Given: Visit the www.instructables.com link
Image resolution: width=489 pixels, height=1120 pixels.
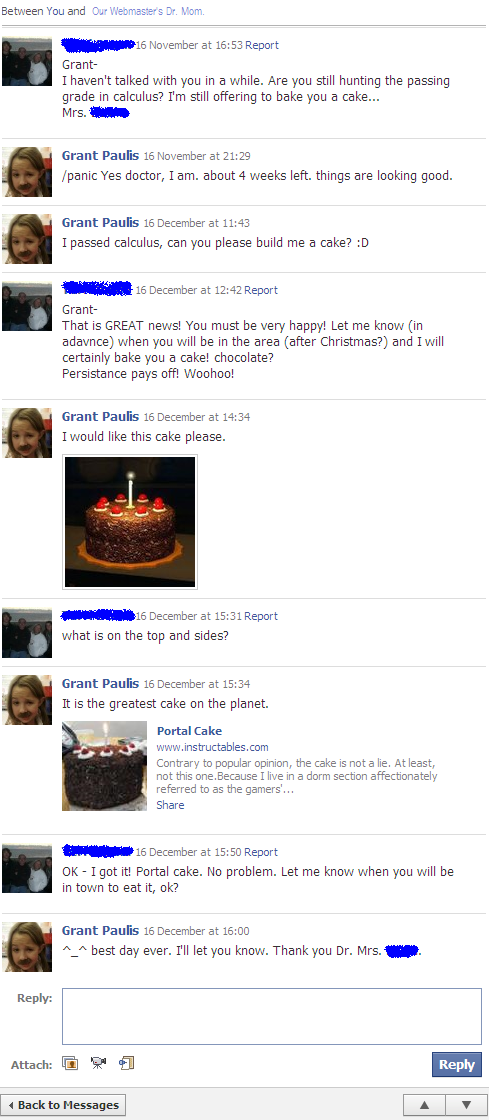Looking at the screenshot, I should click(x=213, y=747).
